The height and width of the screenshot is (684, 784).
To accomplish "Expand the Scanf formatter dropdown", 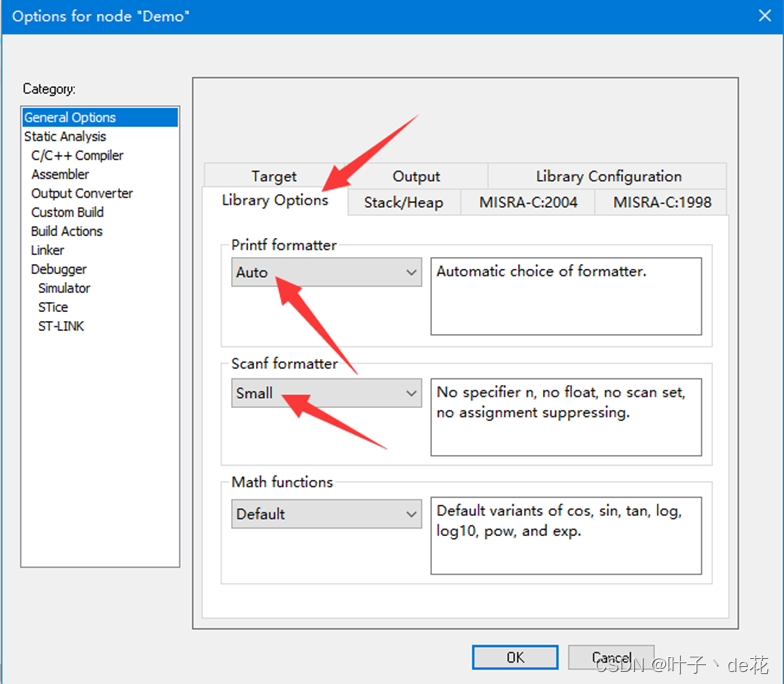I will [x=326, y=394].
